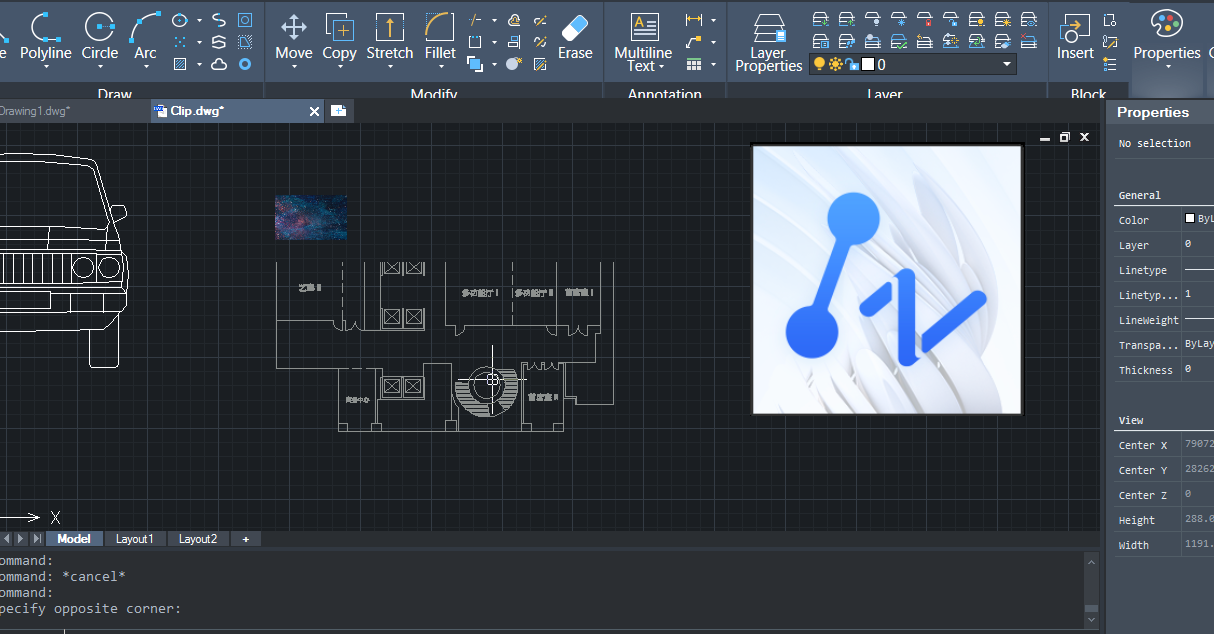Click the layer 0 white color swatch
Viewport: 1214px width, 634px height.
(x=868, y=65)
